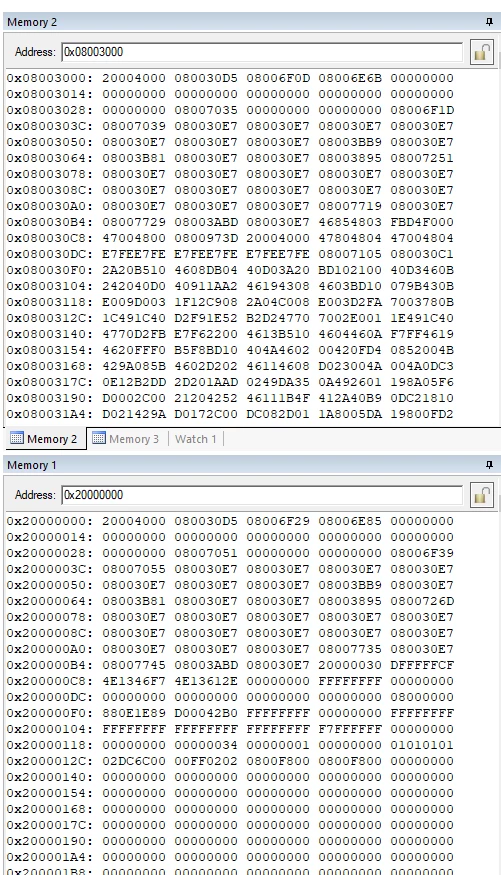Select value 19800FD2 in Memory 2
This screenshot has height=875, width=501.
[x=422, y=414]
